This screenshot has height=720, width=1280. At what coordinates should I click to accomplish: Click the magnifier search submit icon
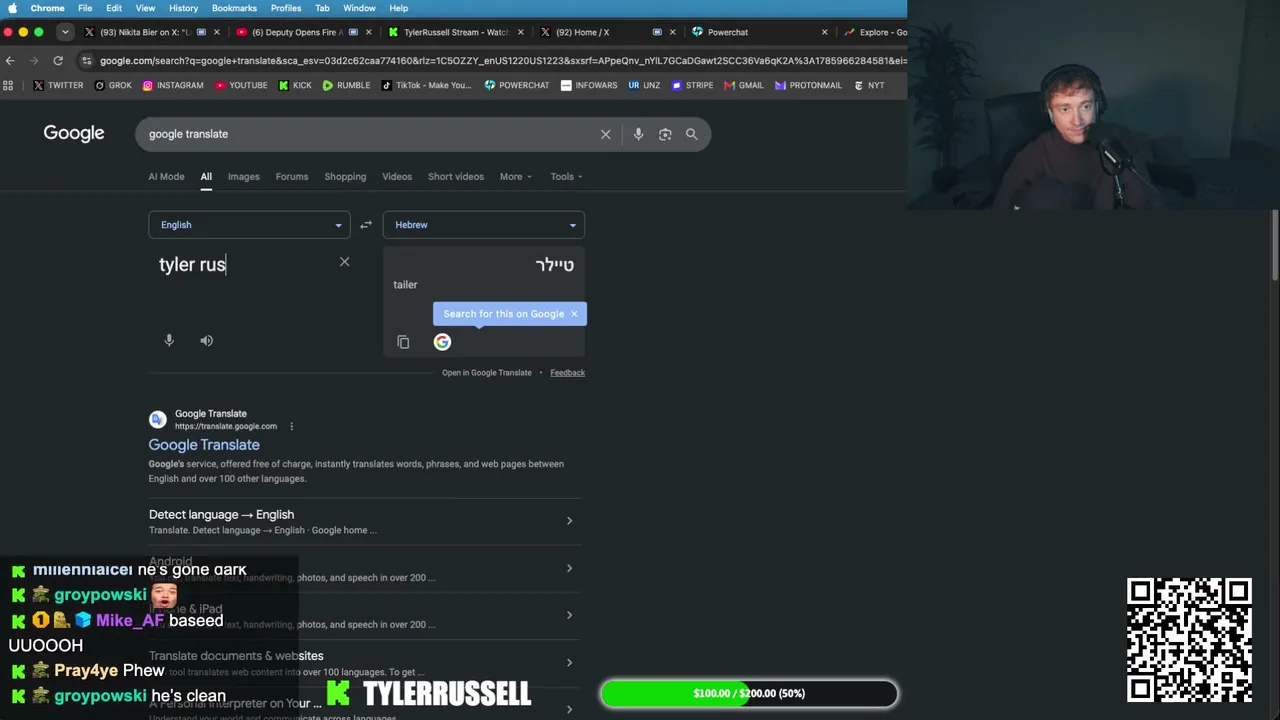[691, 134]
